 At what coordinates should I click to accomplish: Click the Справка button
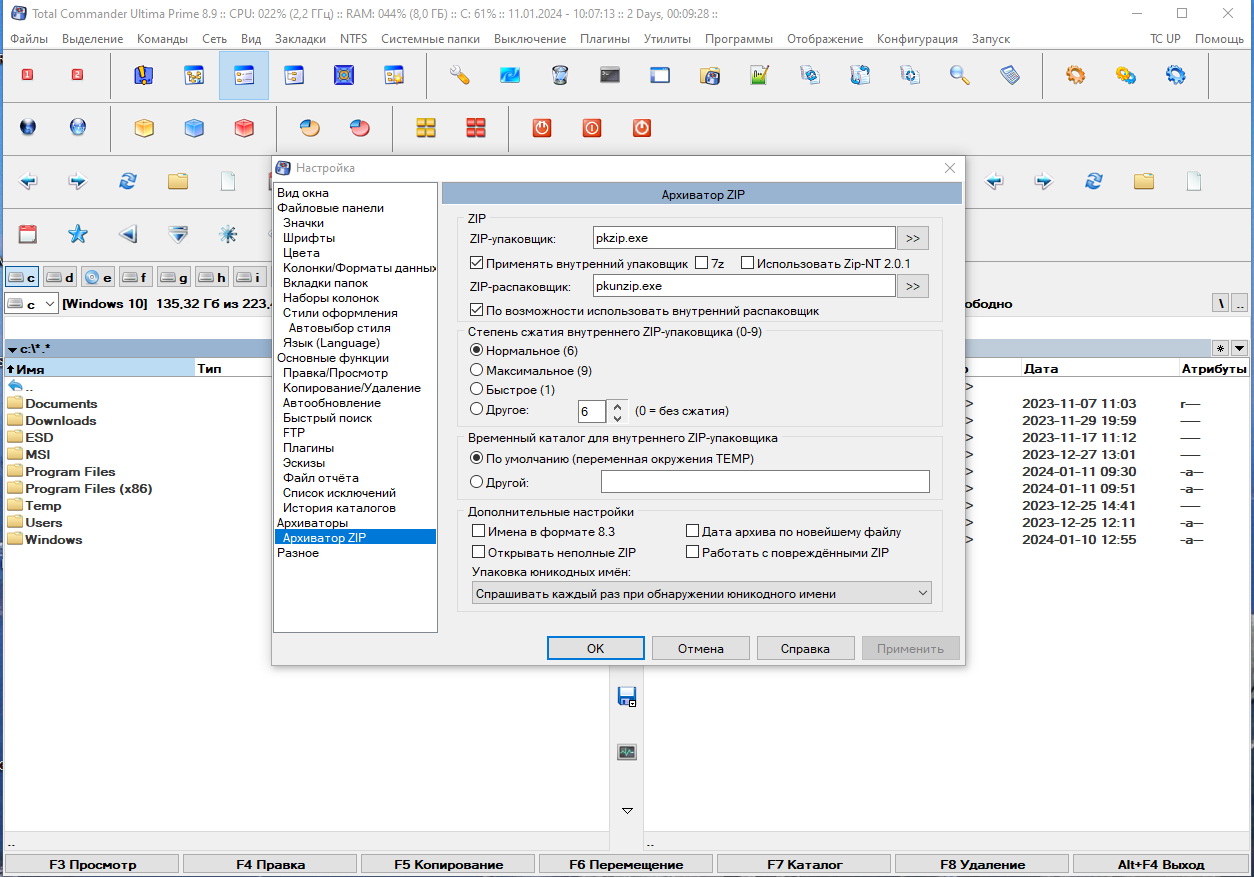[x=805, y=648]
